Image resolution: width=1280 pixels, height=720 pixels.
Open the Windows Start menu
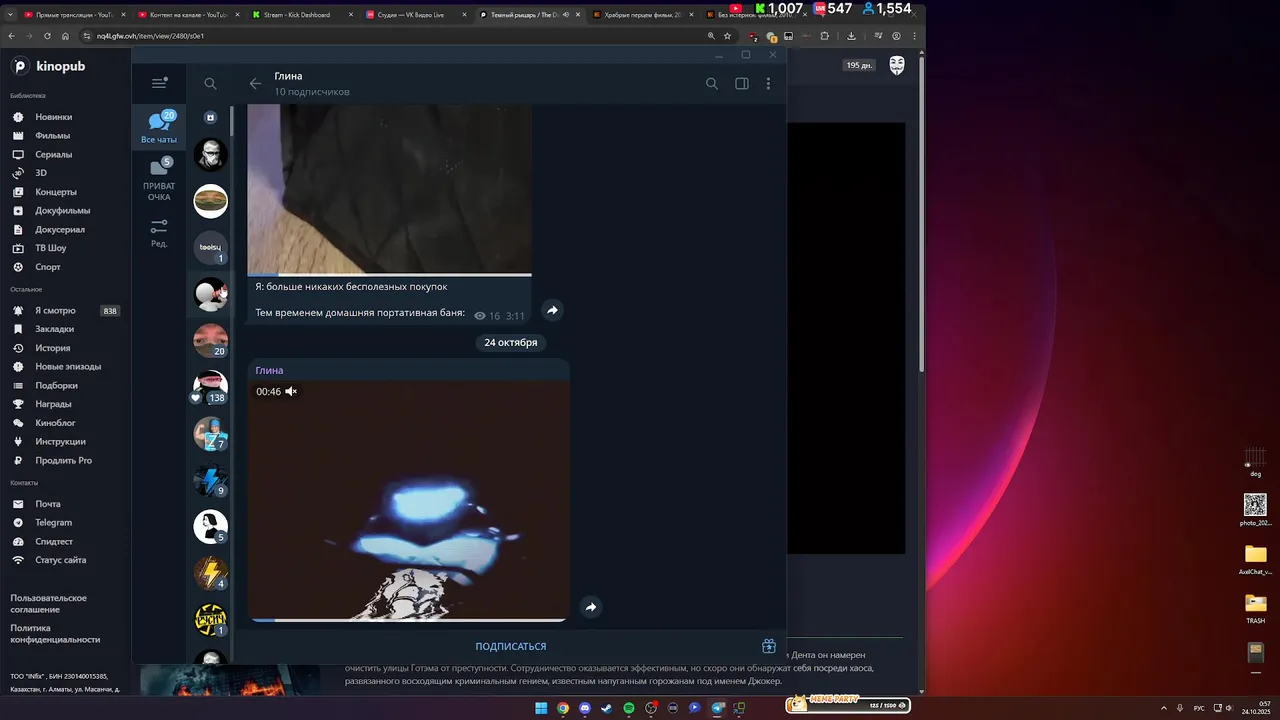click(541, 708)
